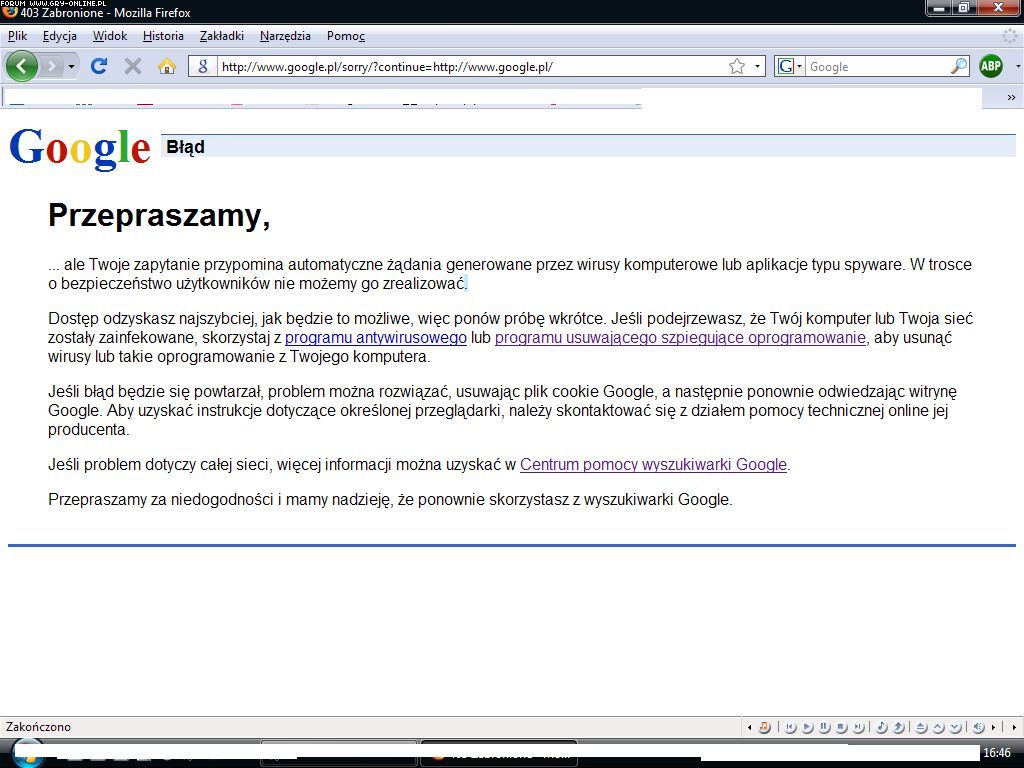This screenshot has width=1024, height=768.
Task: Click the speaker volume icon in status bar
Action: click(x=978, y=727)
